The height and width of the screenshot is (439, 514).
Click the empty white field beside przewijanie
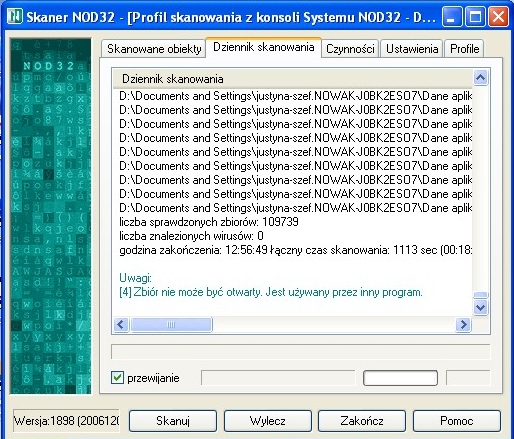(x=400, y=378)
